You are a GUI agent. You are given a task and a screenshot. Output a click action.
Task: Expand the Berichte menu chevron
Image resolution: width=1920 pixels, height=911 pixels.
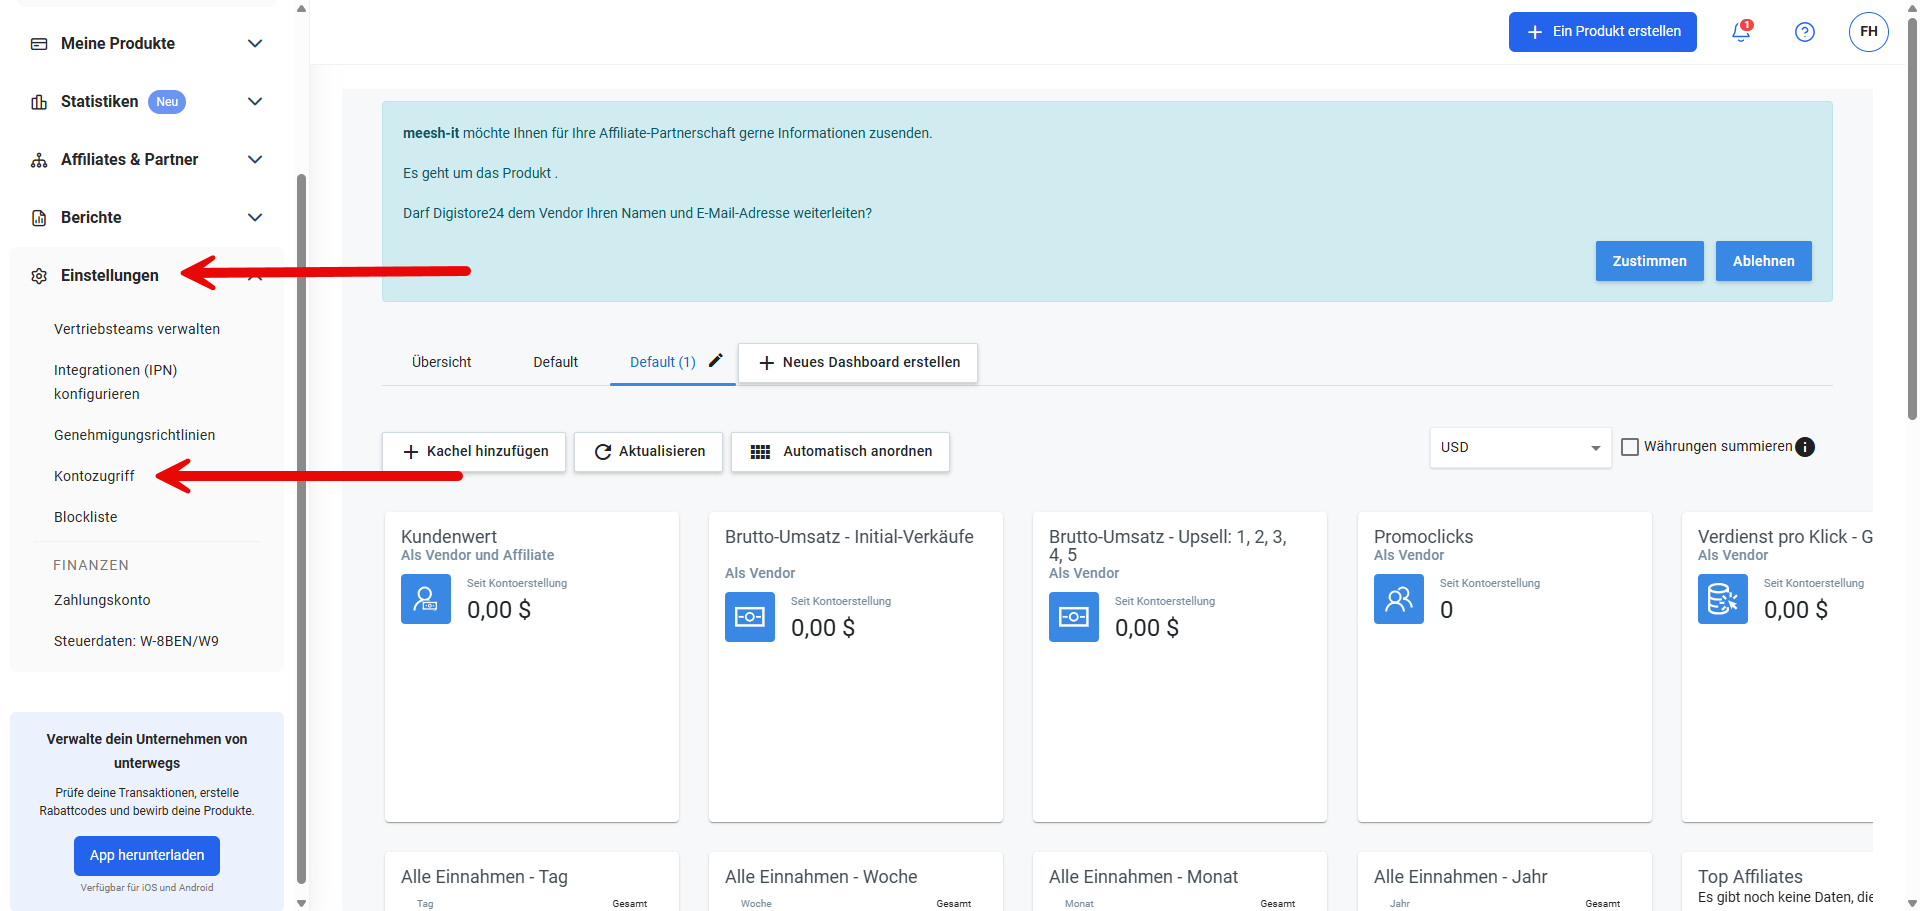click(255, 218)
